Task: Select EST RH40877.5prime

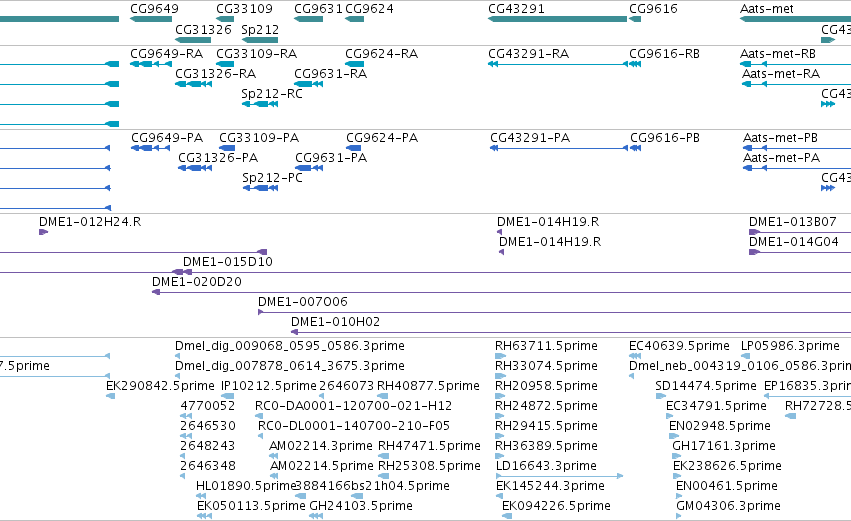Action: pyautogui.click(x=429, y=386)
